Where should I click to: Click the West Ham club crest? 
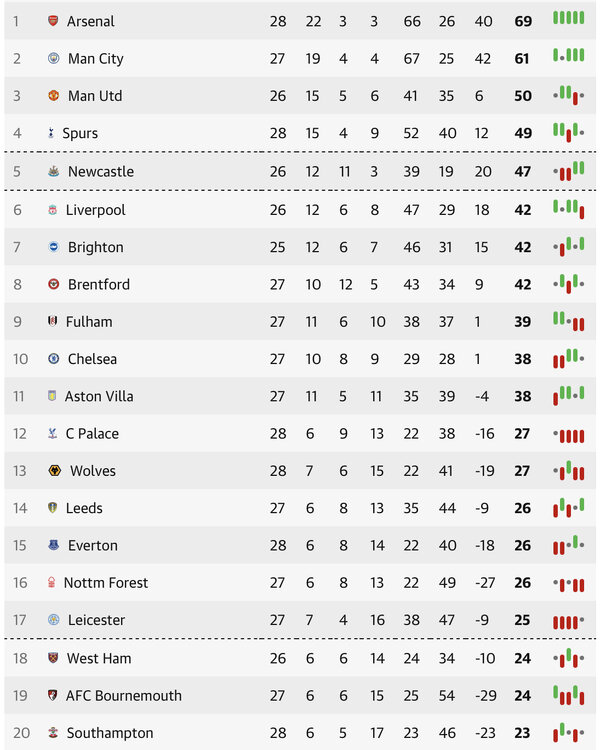click(54, 658)
